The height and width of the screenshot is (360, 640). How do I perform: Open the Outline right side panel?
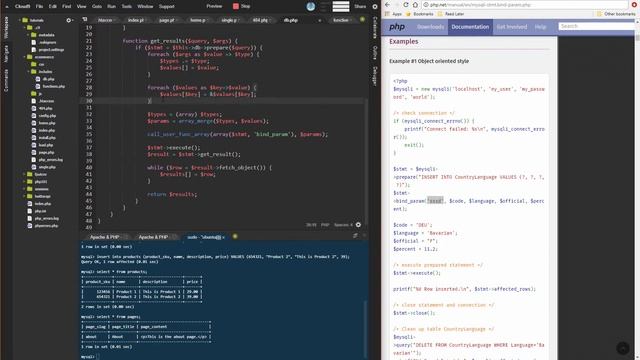[375, 53]
